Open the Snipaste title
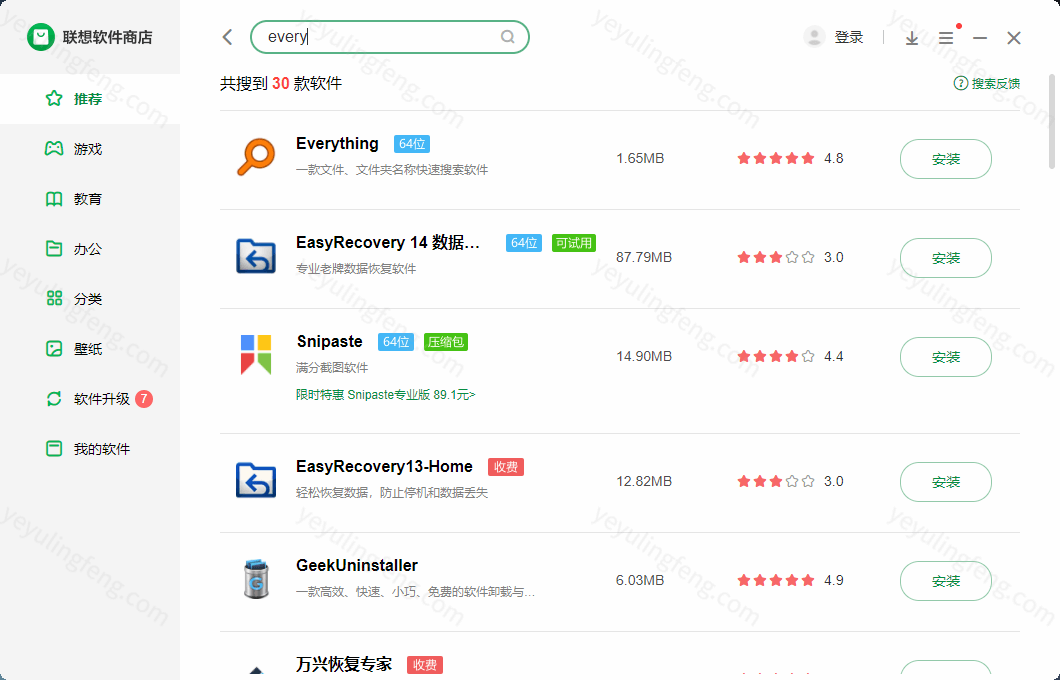Viewport: 1060px width, 680px height. tap(330, 341)
